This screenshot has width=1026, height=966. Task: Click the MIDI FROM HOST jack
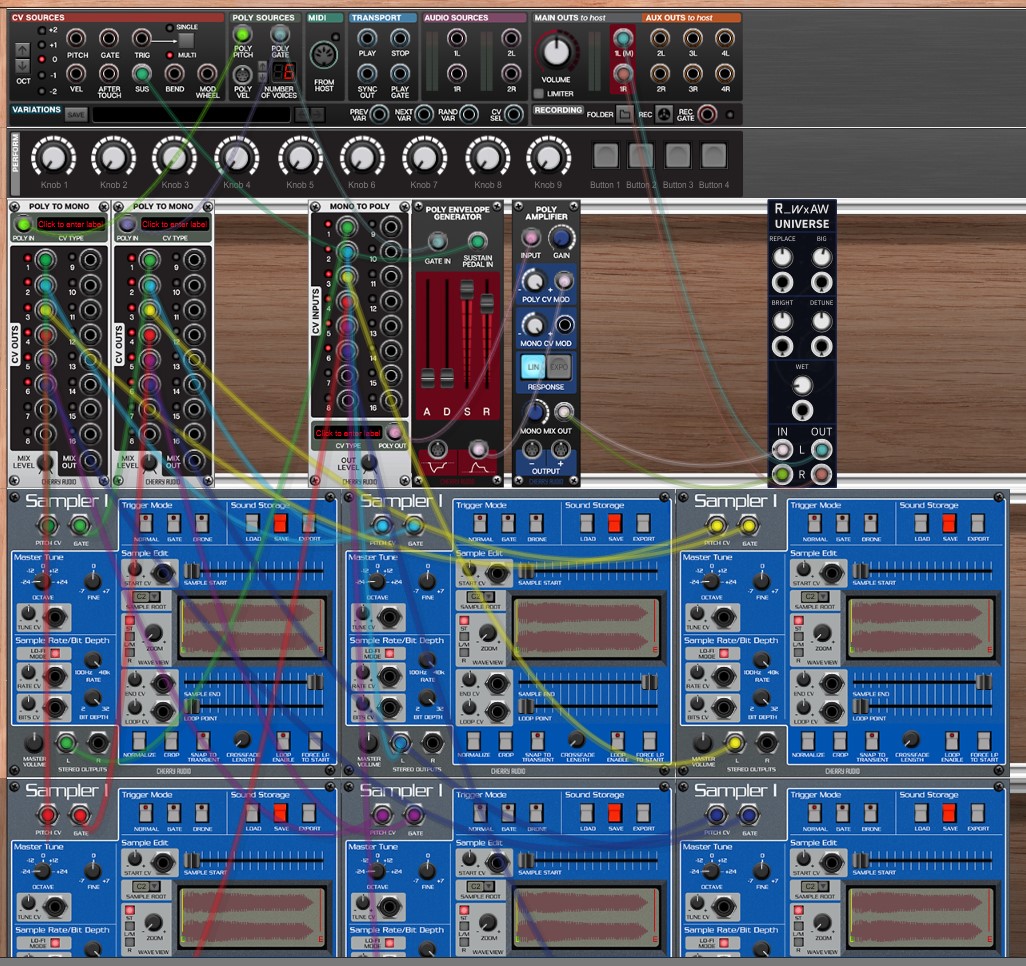[x=323, y=56]
